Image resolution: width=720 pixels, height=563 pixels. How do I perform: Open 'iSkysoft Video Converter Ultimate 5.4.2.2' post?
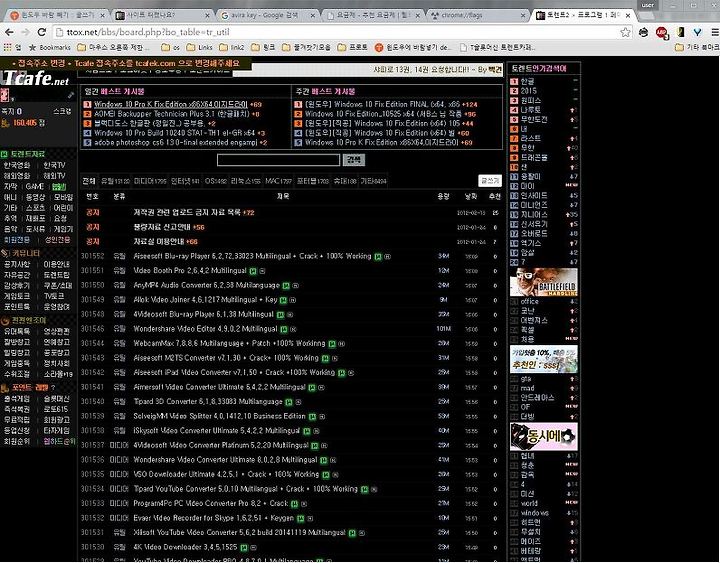click(216, 431)
